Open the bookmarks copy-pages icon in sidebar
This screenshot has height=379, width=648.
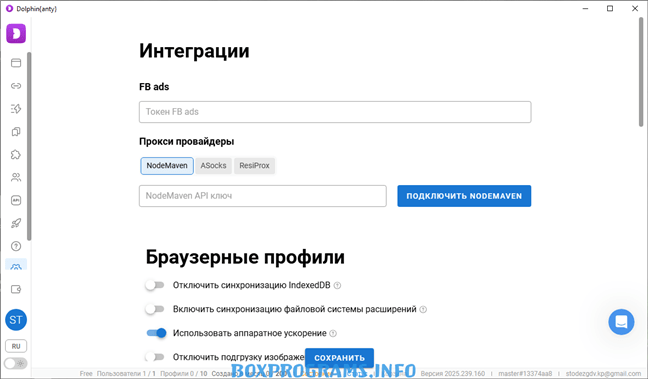[16, 132]
